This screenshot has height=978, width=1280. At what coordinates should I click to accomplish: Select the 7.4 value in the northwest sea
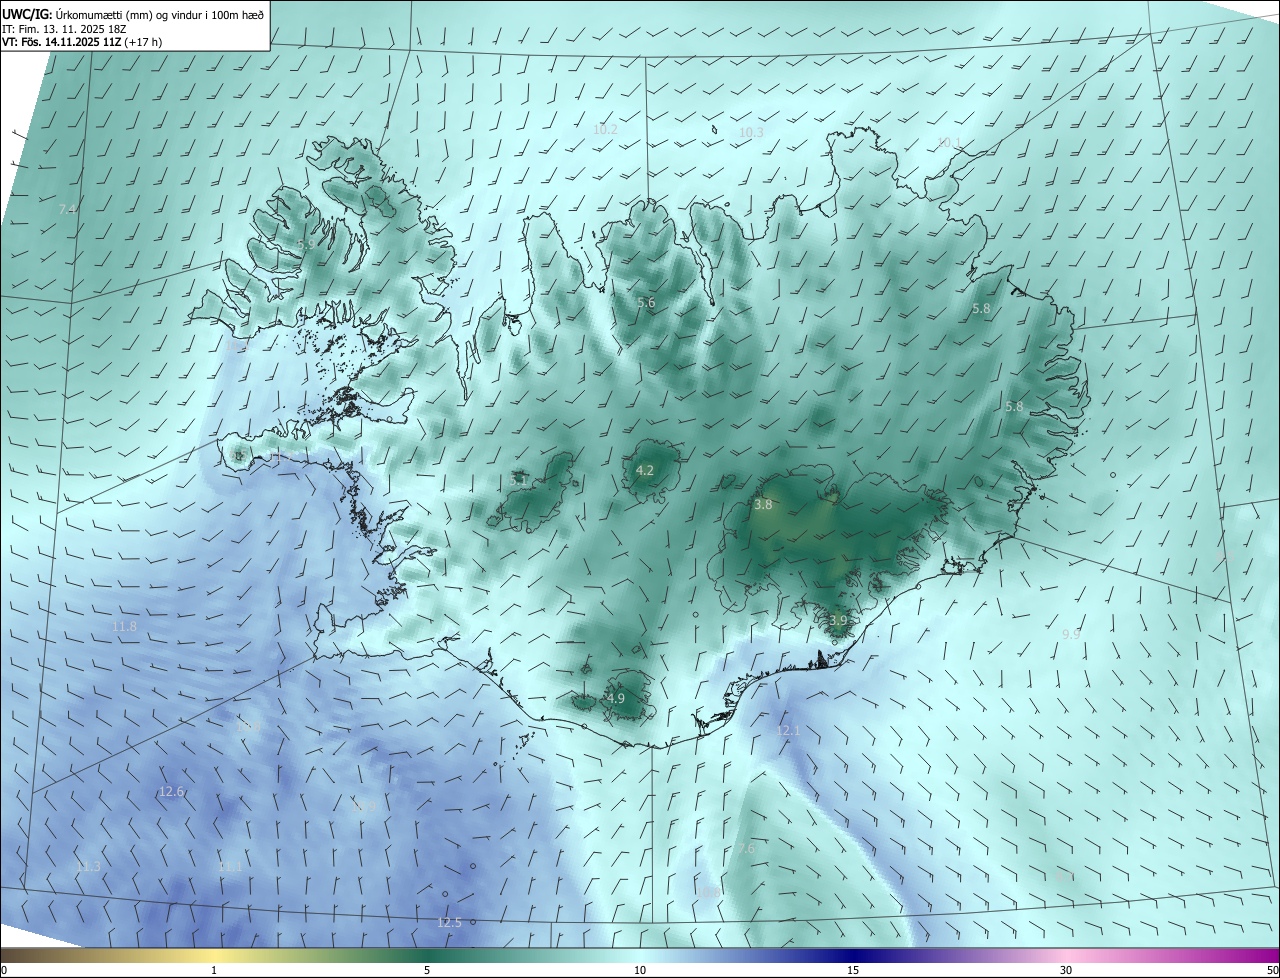[x=67, y=209]
